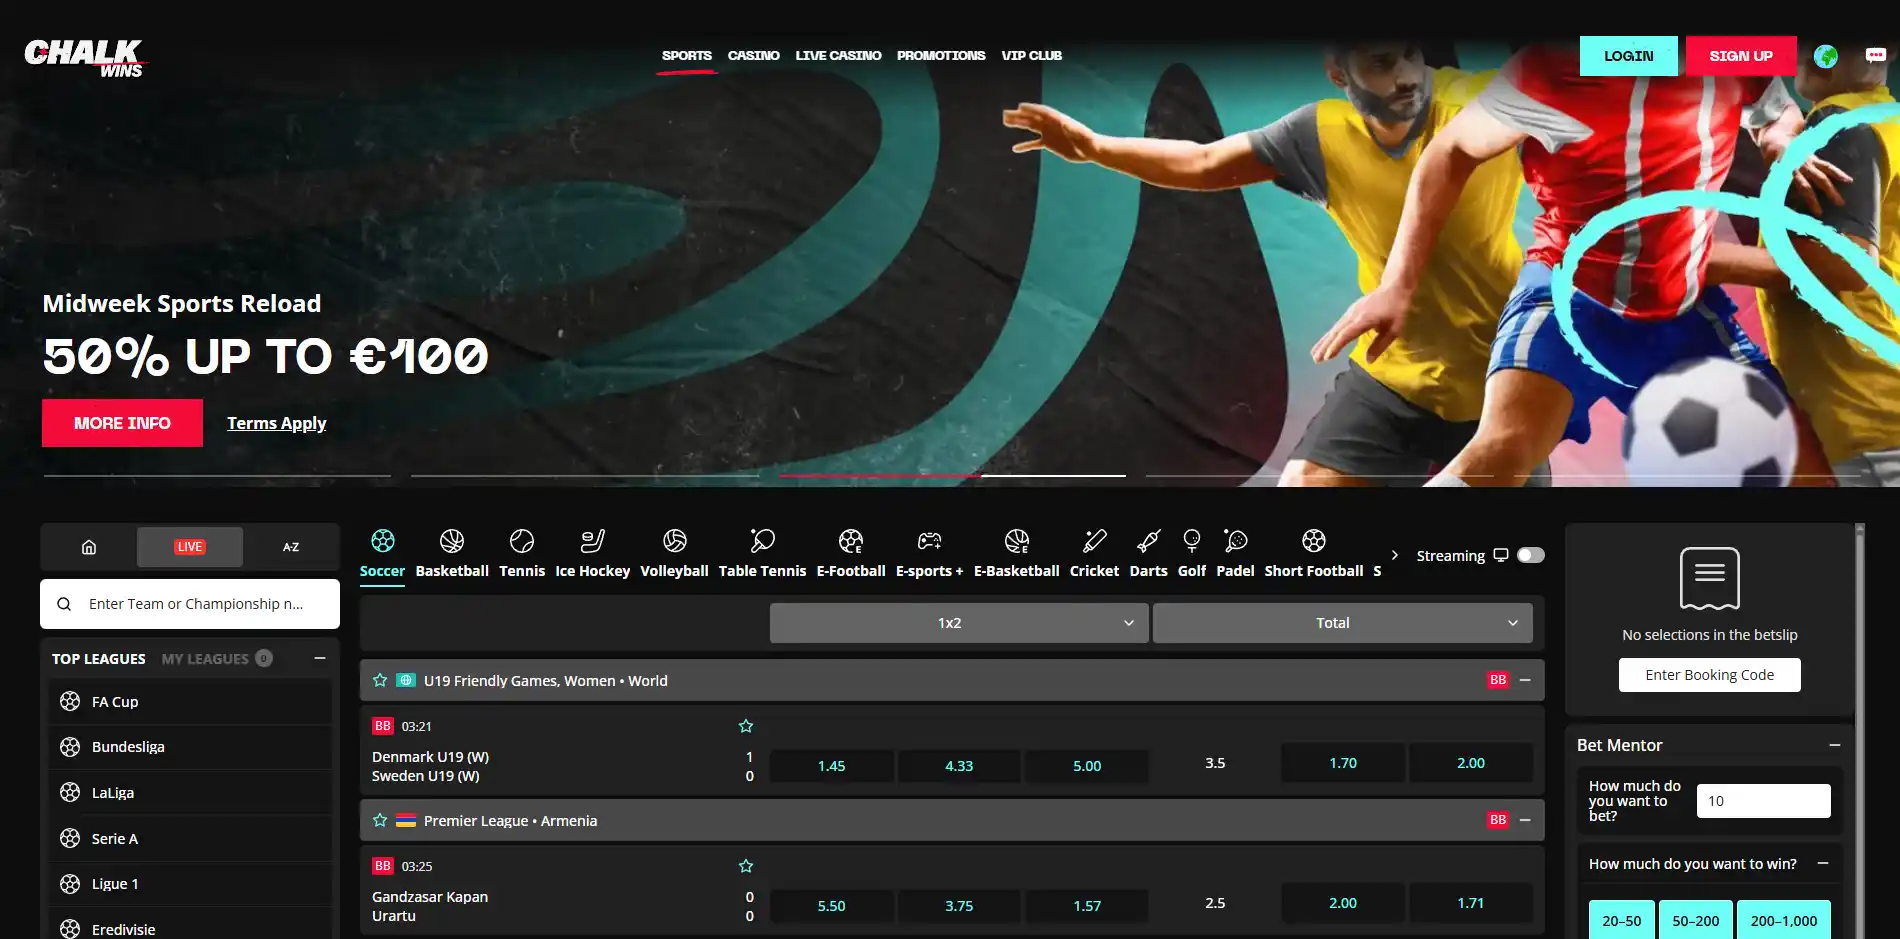Select E-Football sport icon
Screen dimensions: 1900x939
[851, 554]
